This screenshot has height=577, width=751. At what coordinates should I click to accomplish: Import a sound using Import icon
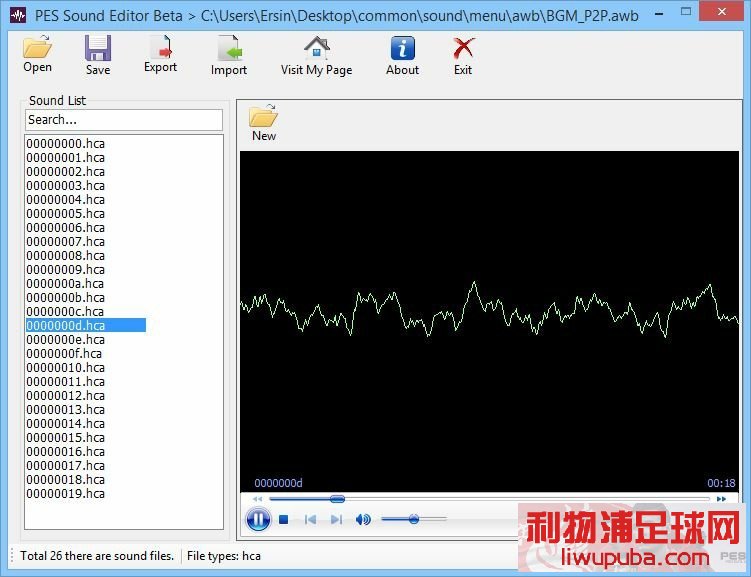(229, 48)
